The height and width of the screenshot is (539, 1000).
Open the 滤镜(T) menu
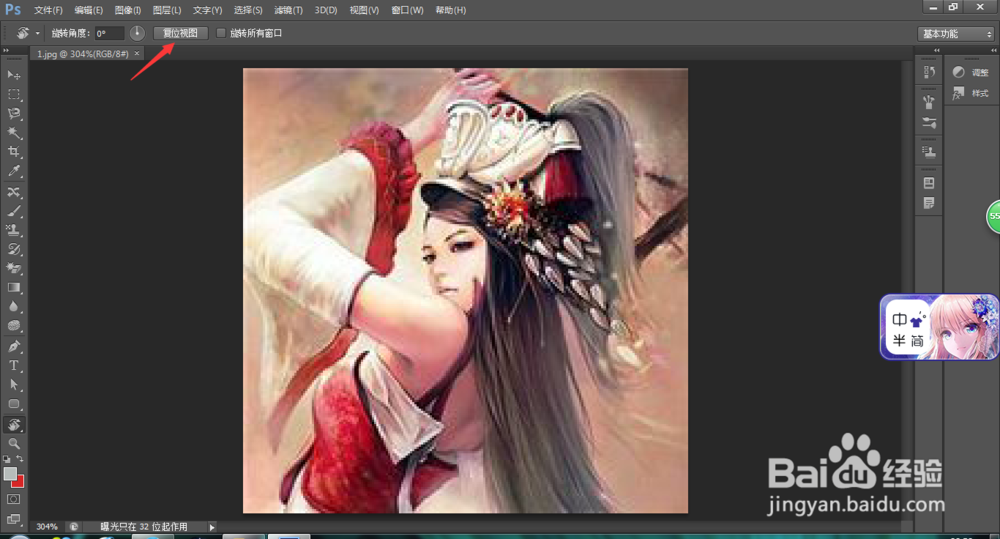pyautogui.click(x=288, y=10)
